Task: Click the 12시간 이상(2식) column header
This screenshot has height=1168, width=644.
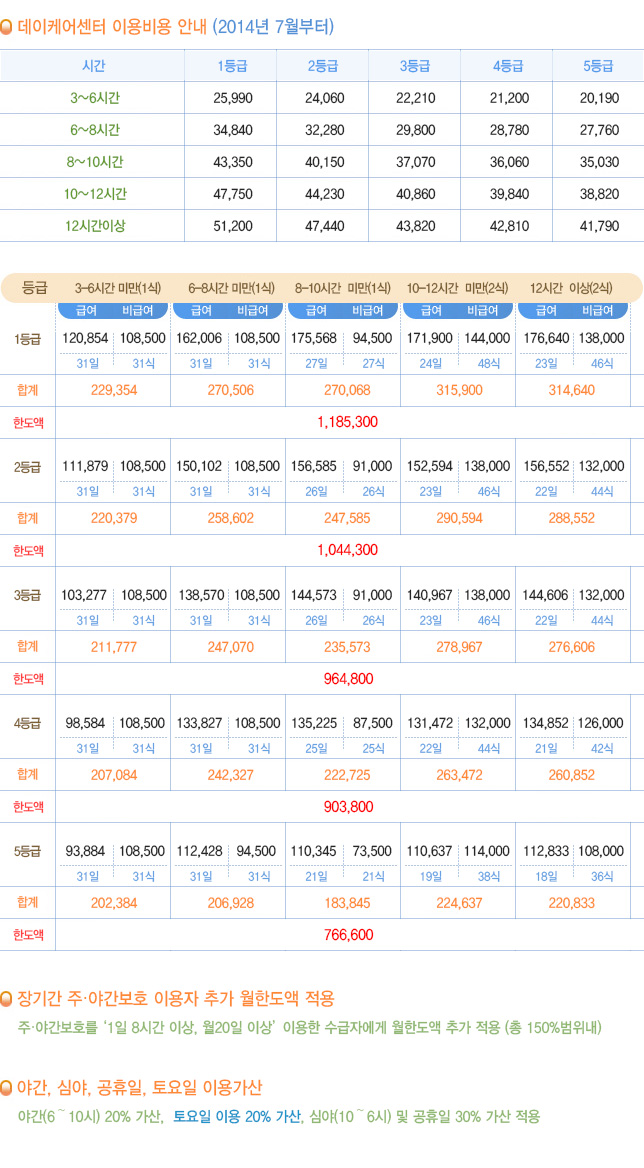Action: (572, 288)
